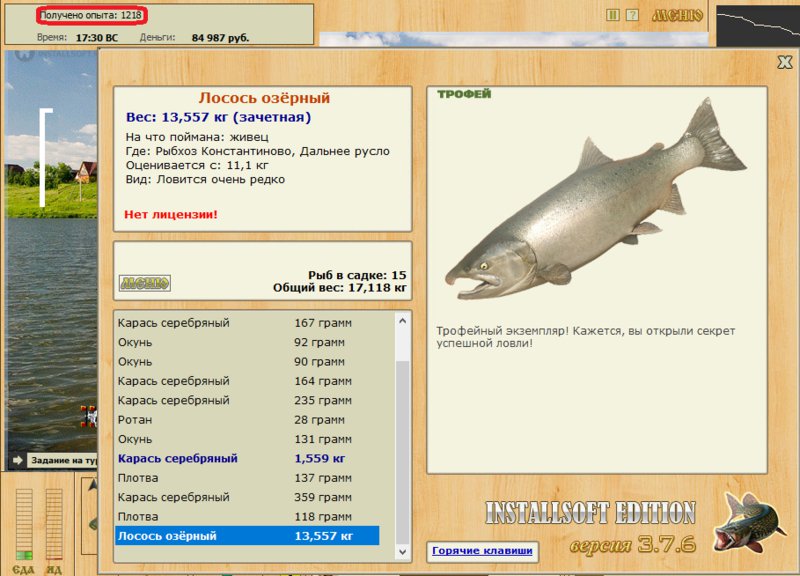This screenshot has height=576, width=800.
Task: Click the Рыб в садке: 15 count
Action: [357, 275]
